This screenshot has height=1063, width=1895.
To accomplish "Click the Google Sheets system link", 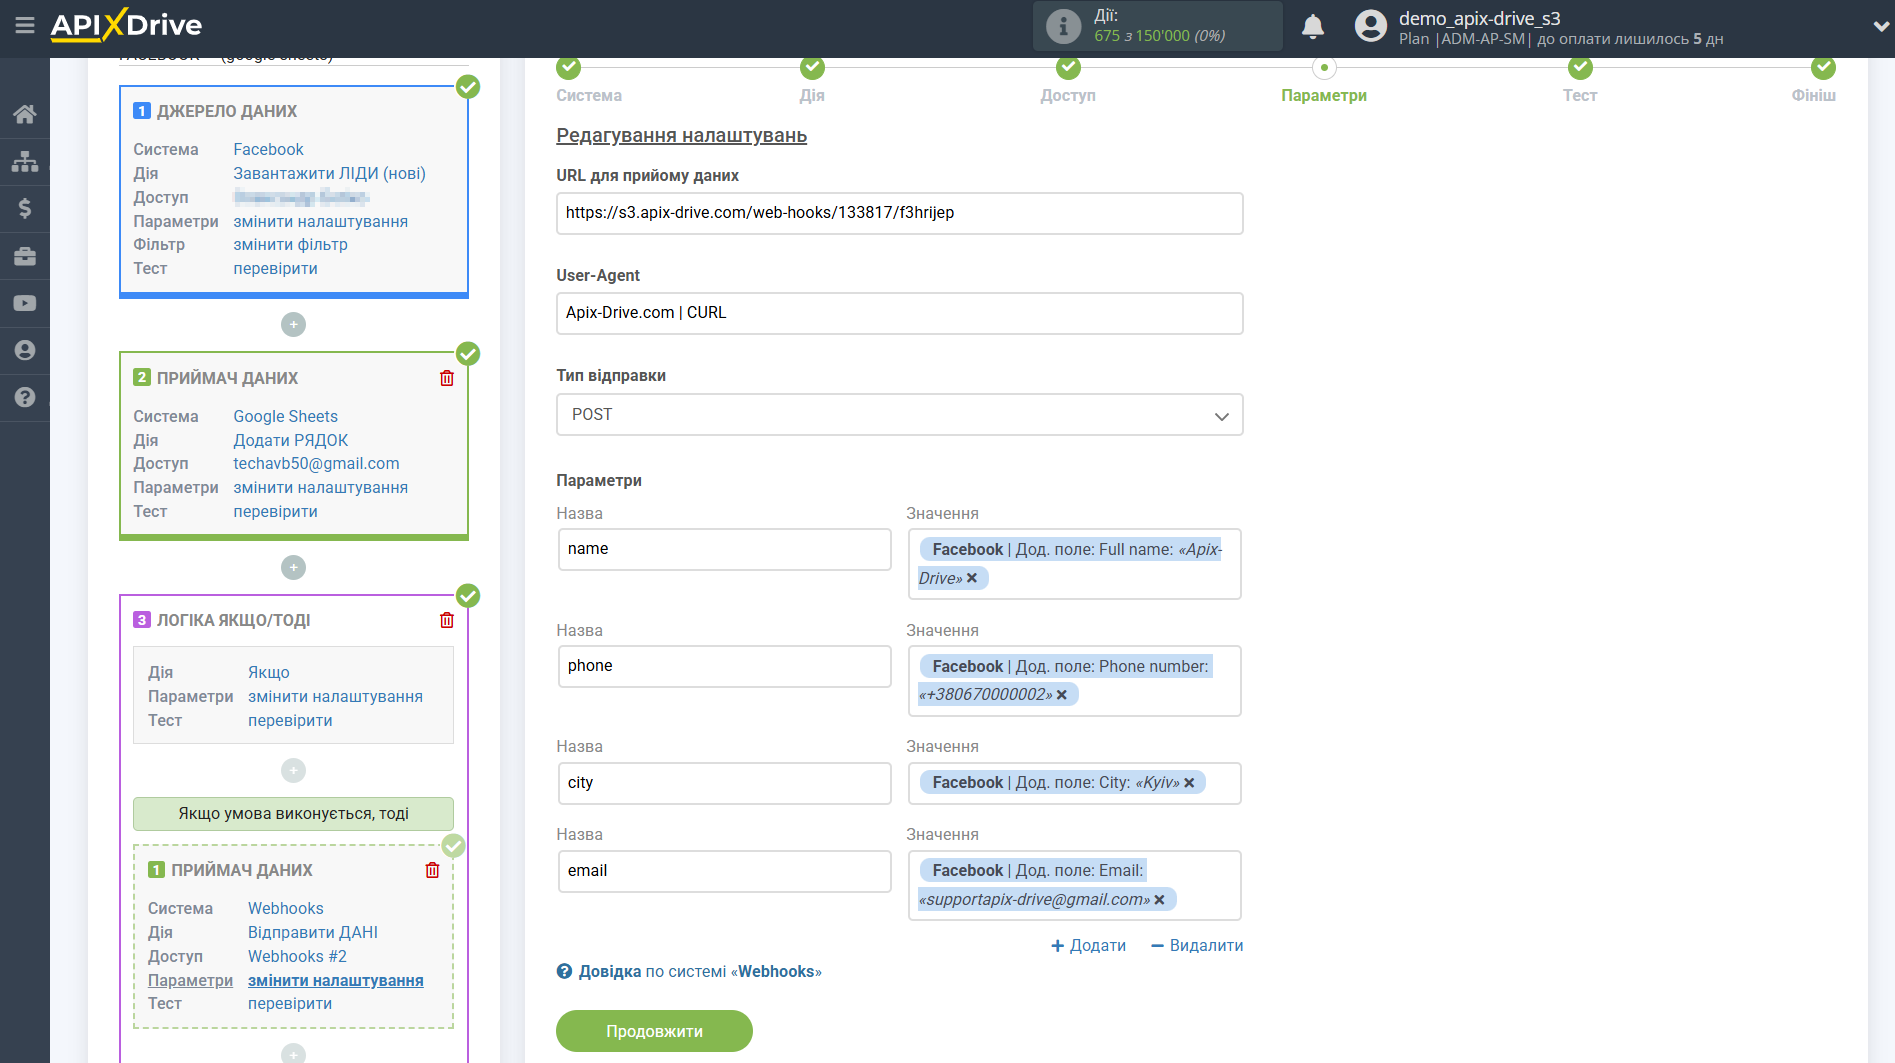I will pyautogui.click(x=285, y=416).
